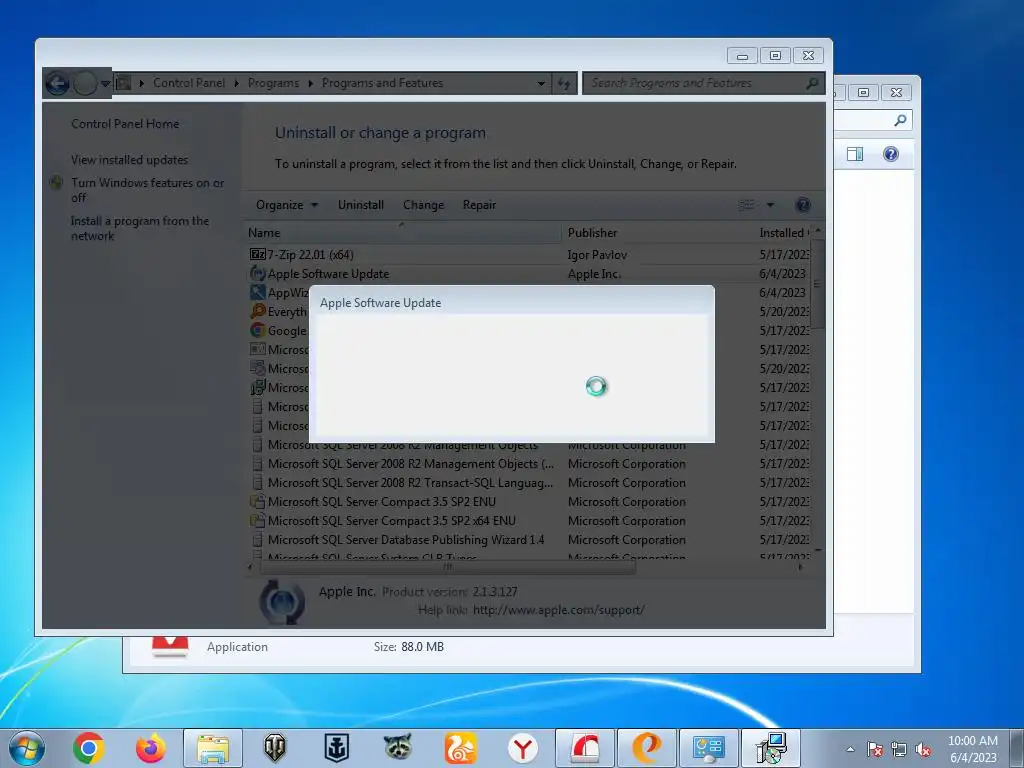Open the recent pages dropdown beside navigation arrows
The width and height of the screenshot is (1024, 768).
click(x=105, y=84)
